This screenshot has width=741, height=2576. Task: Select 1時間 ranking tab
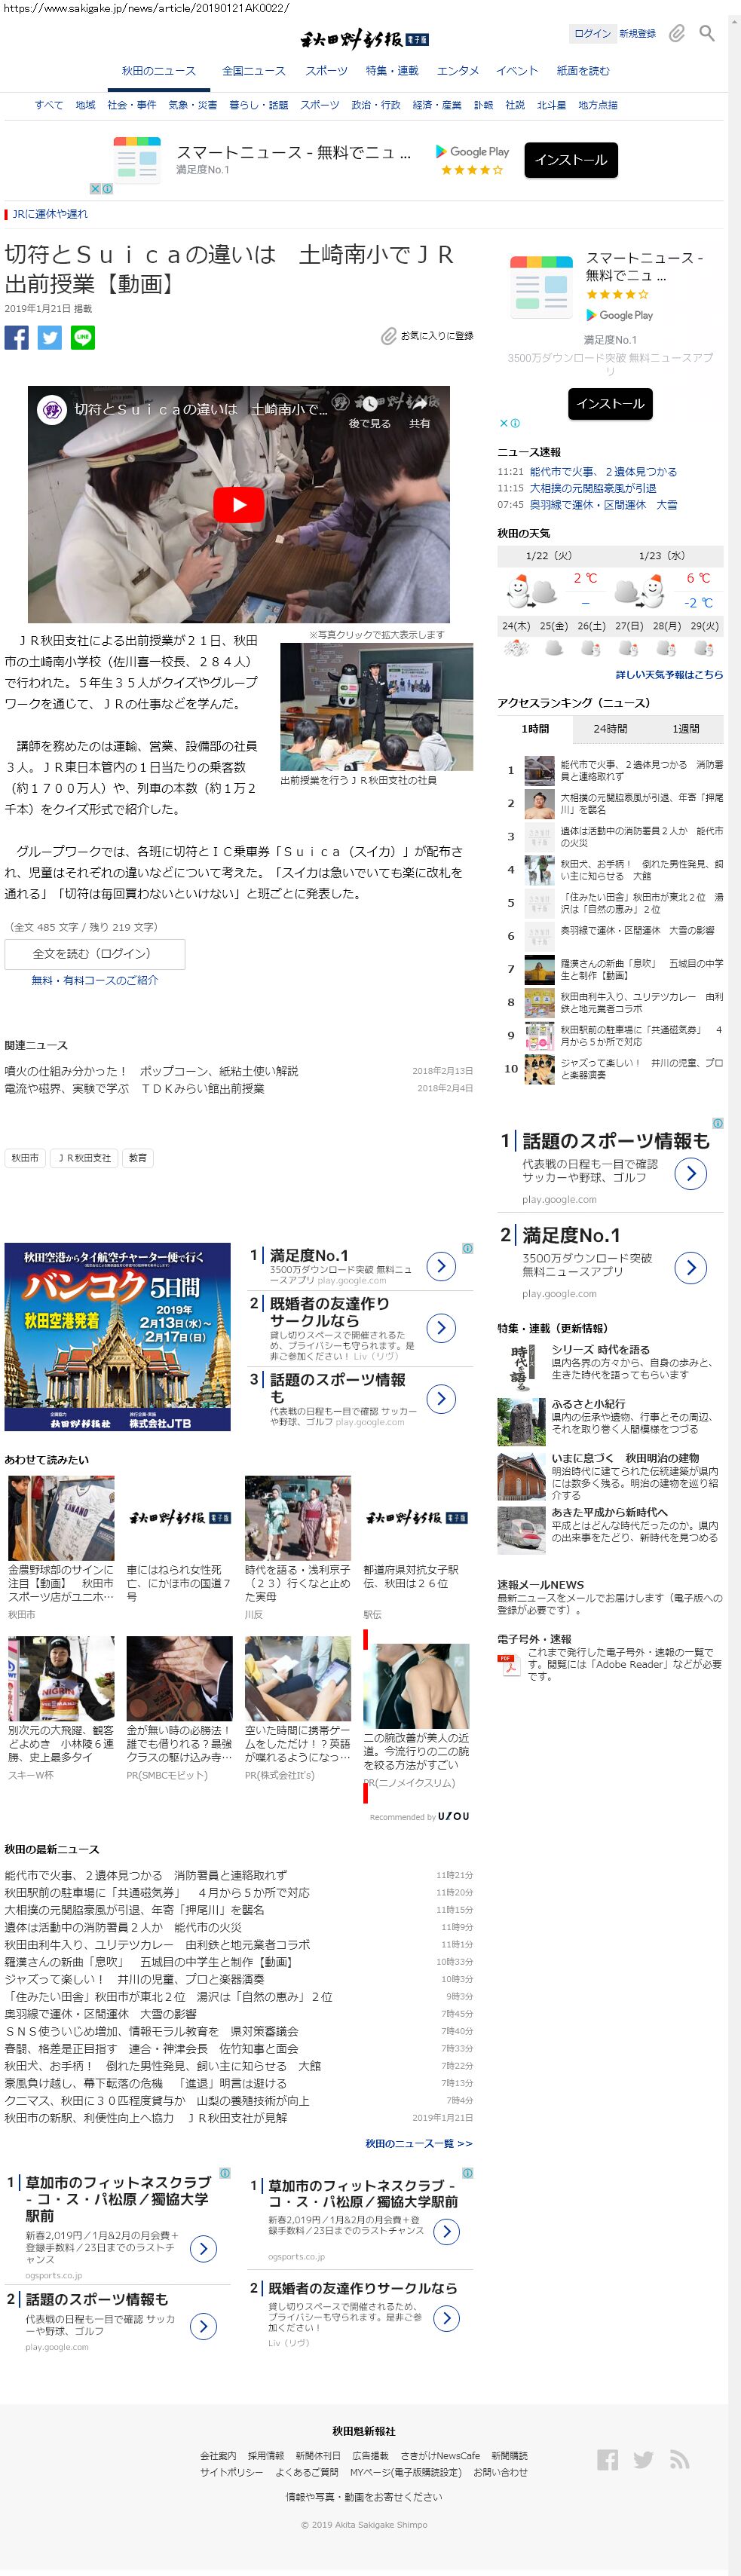coord(535,729)
